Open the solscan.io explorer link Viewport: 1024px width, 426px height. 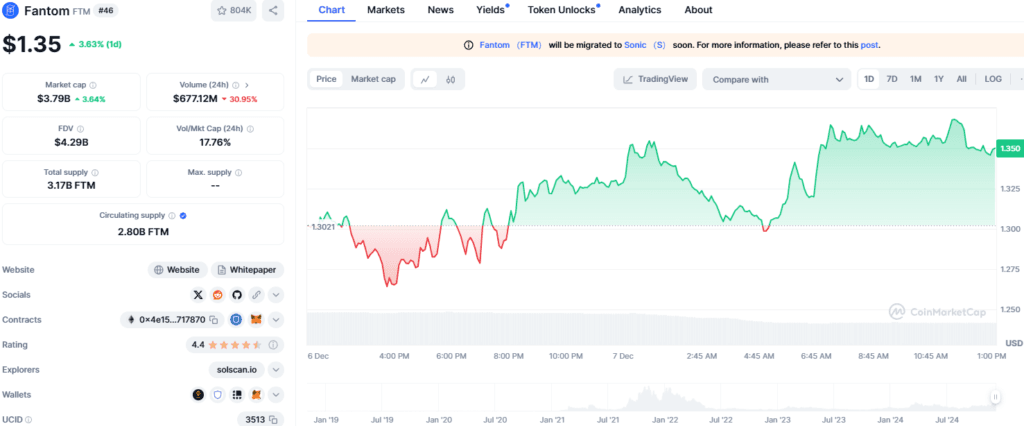click(237, 369)
